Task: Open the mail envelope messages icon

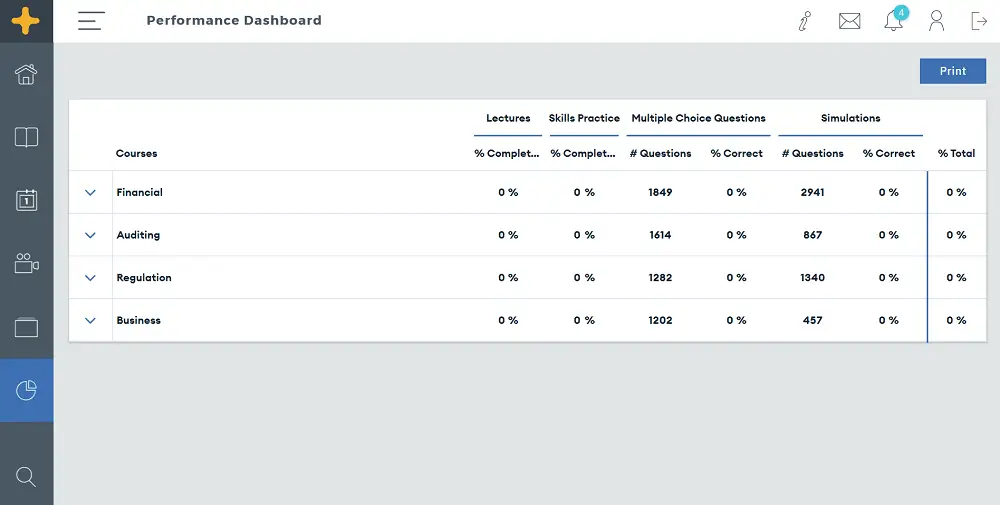Action: coord(849,21)
